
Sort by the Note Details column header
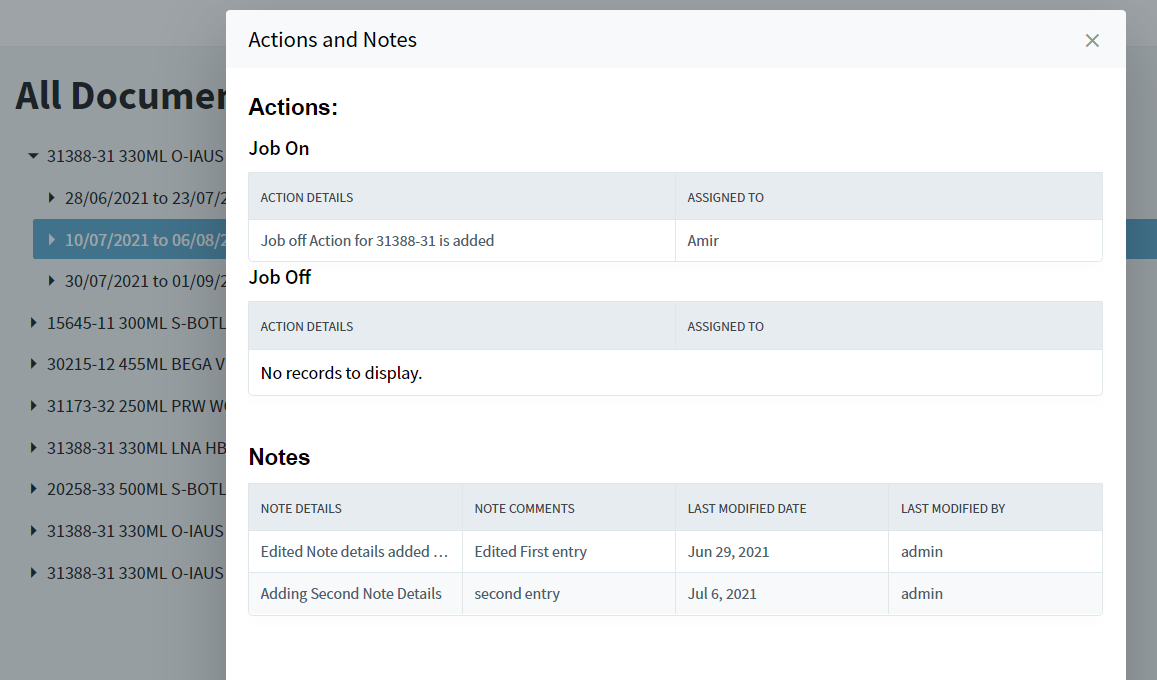(301, 508)
